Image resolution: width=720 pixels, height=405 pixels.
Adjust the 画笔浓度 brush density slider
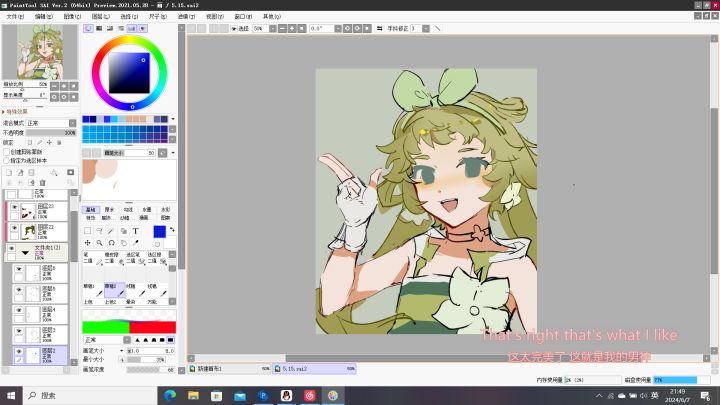[x=151, y=370]
